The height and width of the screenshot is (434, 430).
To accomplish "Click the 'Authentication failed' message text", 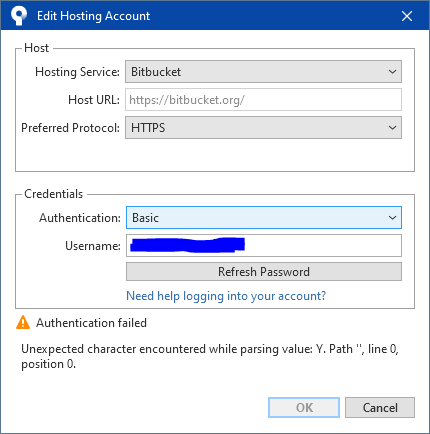I will (x=91, y=323).
